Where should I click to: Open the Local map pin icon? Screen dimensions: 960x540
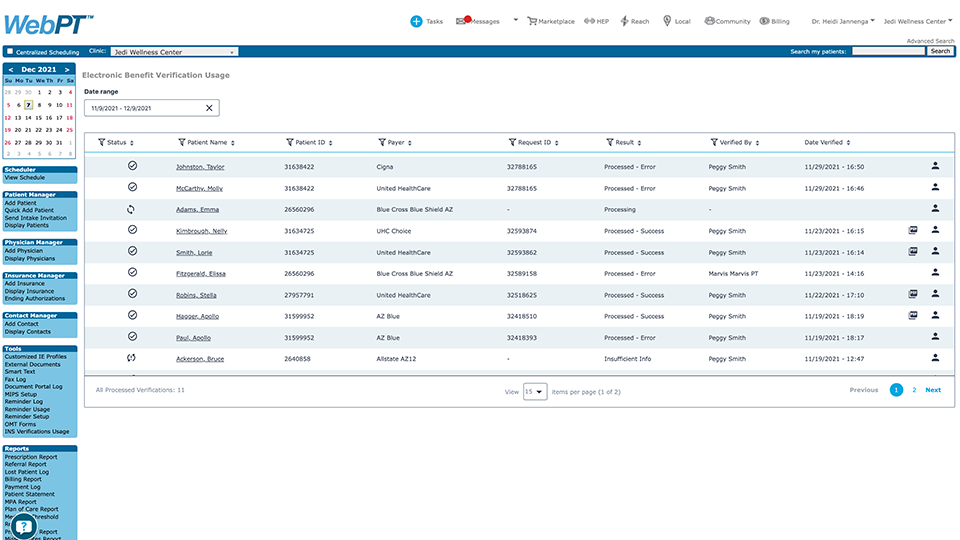(667, 21)
